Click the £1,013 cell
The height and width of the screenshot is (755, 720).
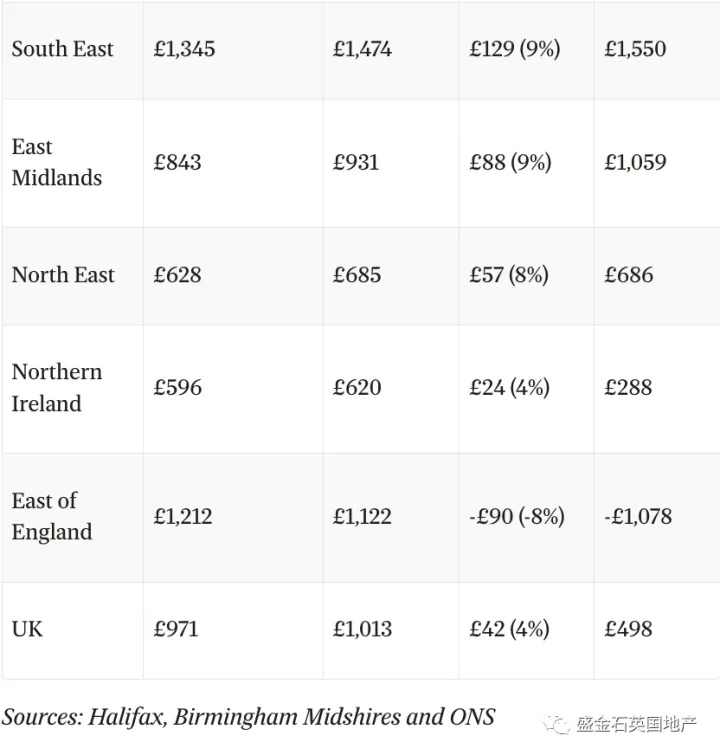pyautogui.click(x=362, y=629)
